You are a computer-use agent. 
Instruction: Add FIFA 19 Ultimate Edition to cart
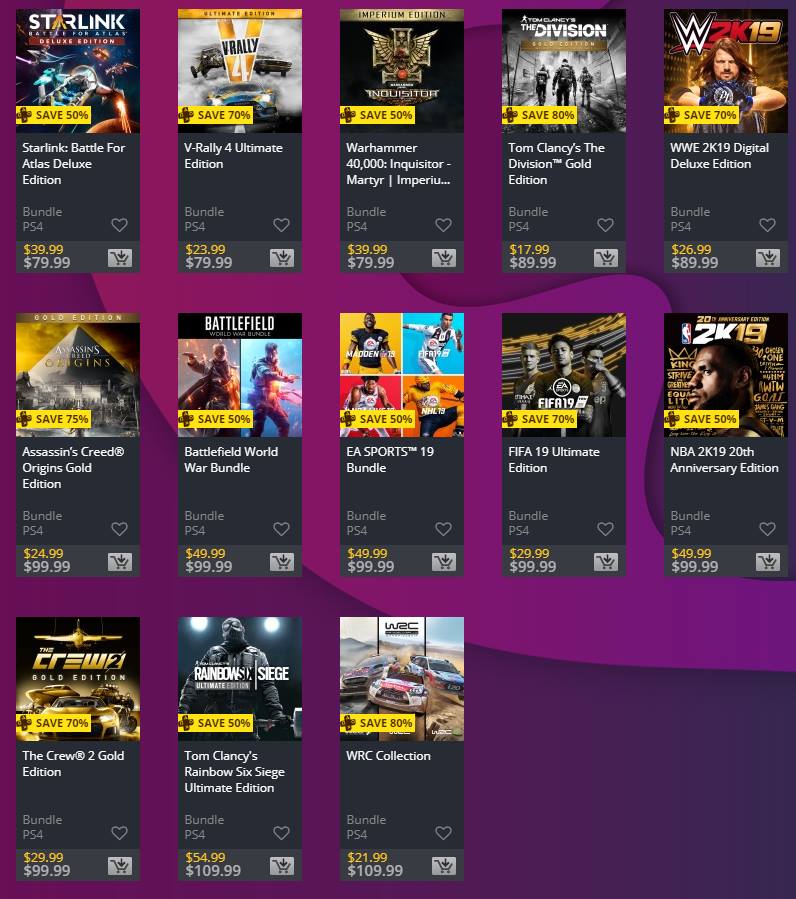pos(606,562)
